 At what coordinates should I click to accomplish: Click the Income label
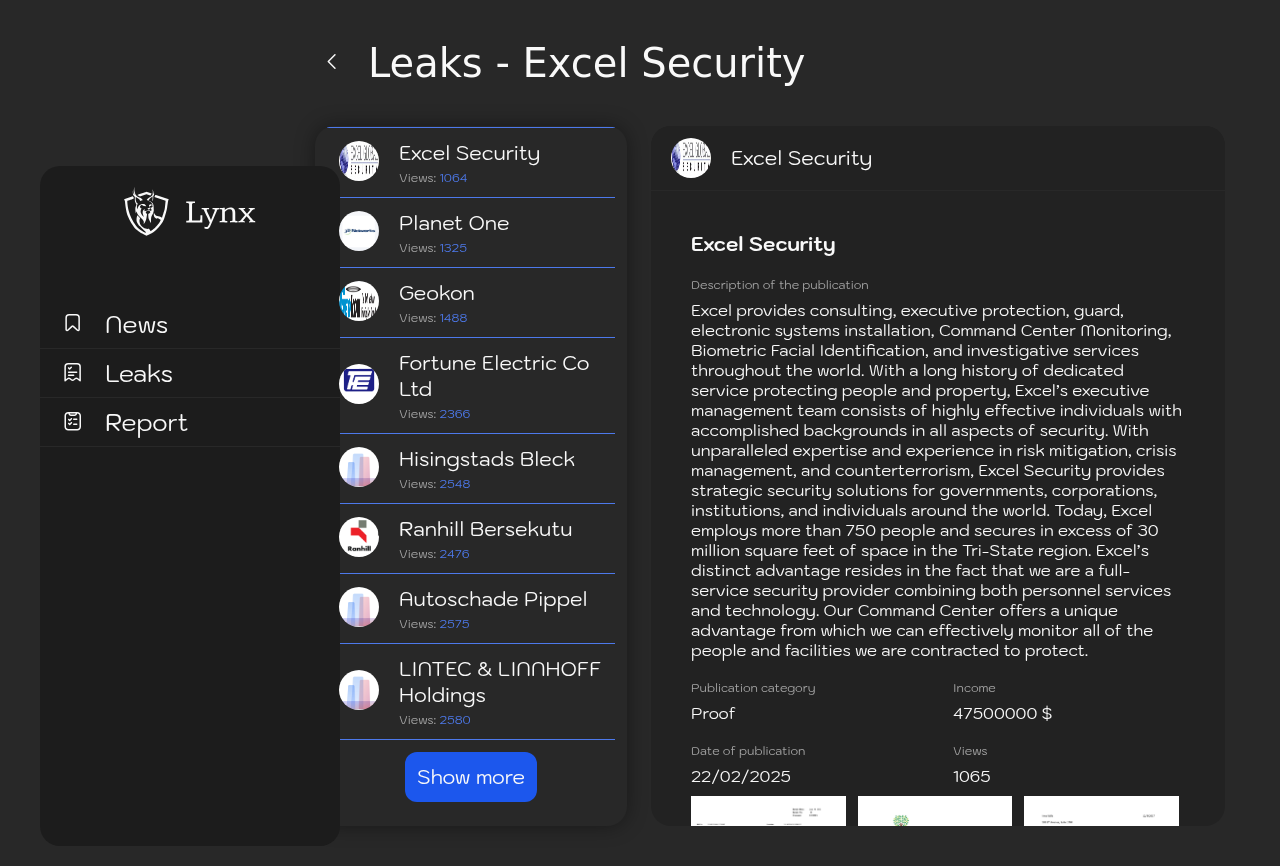[974, 688]
